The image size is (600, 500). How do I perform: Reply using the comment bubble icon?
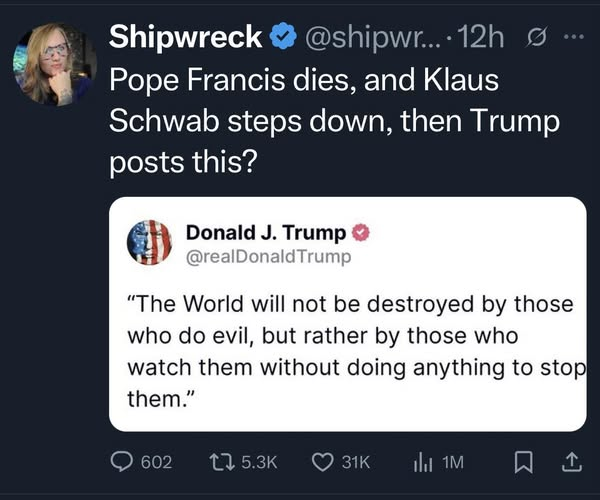point(123,462)
